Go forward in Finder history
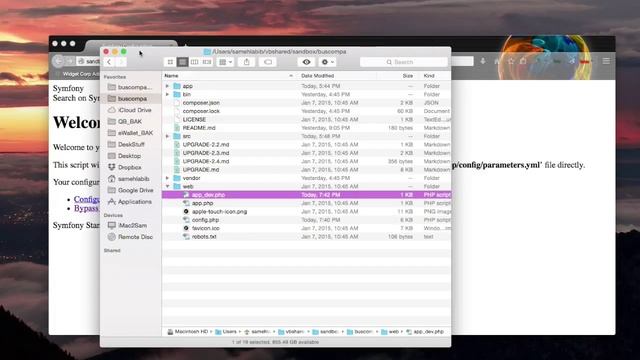The height and width of the screenshot is (360, 640). (121, 62)
